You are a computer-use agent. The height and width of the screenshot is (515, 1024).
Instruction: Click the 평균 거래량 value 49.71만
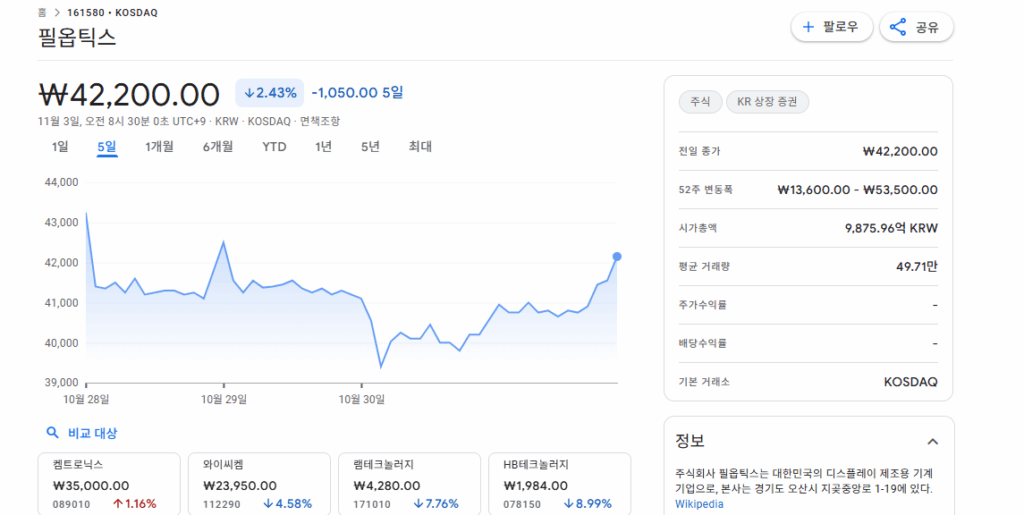click(x=916, y=266)
